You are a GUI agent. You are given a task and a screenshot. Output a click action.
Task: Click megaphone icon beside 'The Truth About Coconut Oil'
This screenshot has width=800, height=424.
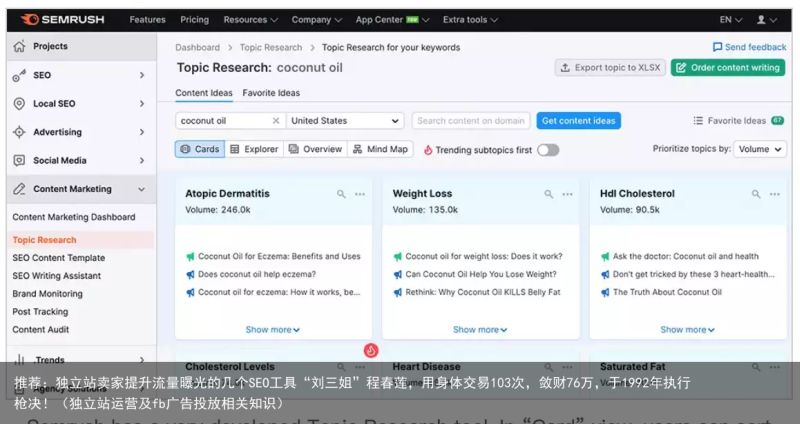coord(605,292)
